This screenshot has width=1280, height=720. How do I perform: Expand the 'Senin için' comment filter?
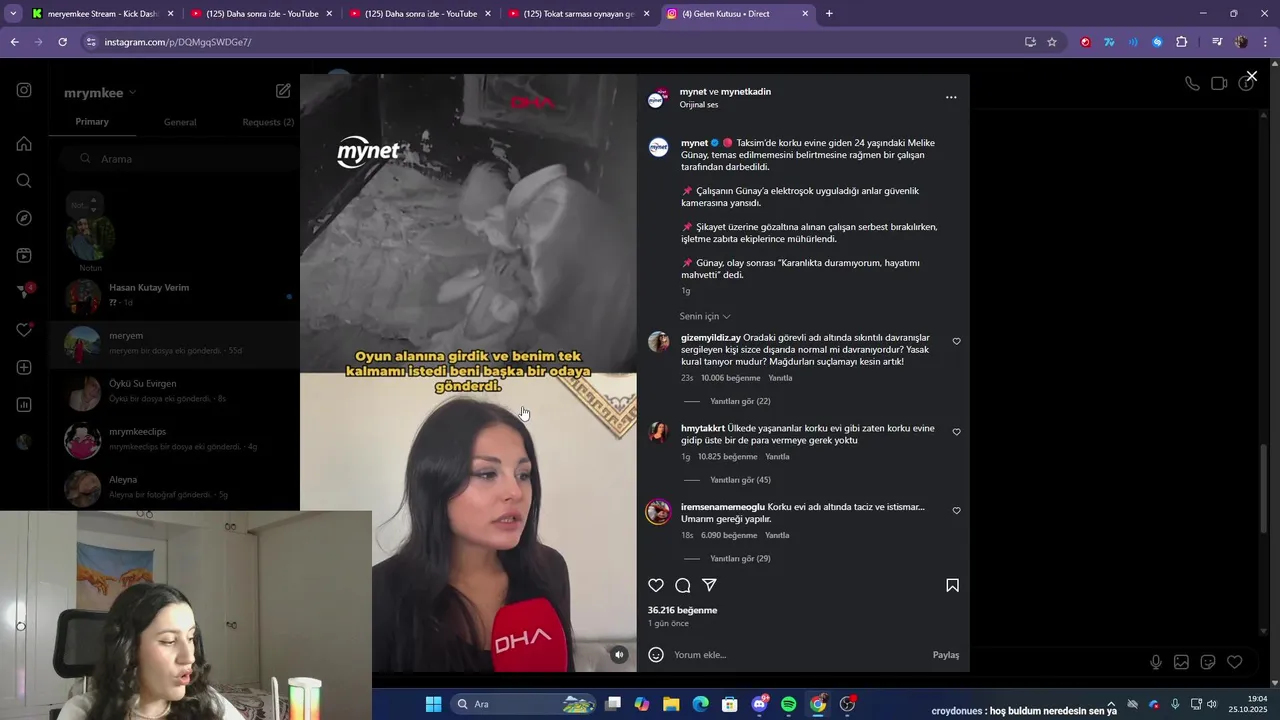[705, 316]
